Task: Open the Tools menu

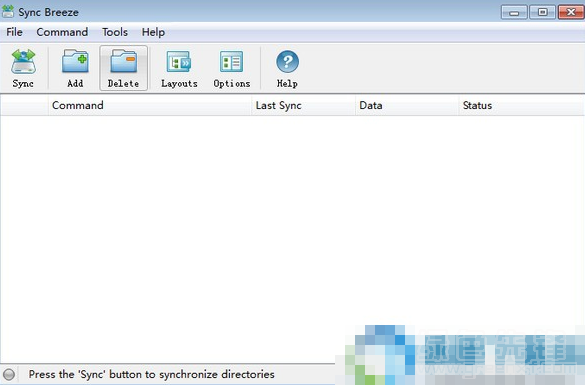Action: (115, 32)
